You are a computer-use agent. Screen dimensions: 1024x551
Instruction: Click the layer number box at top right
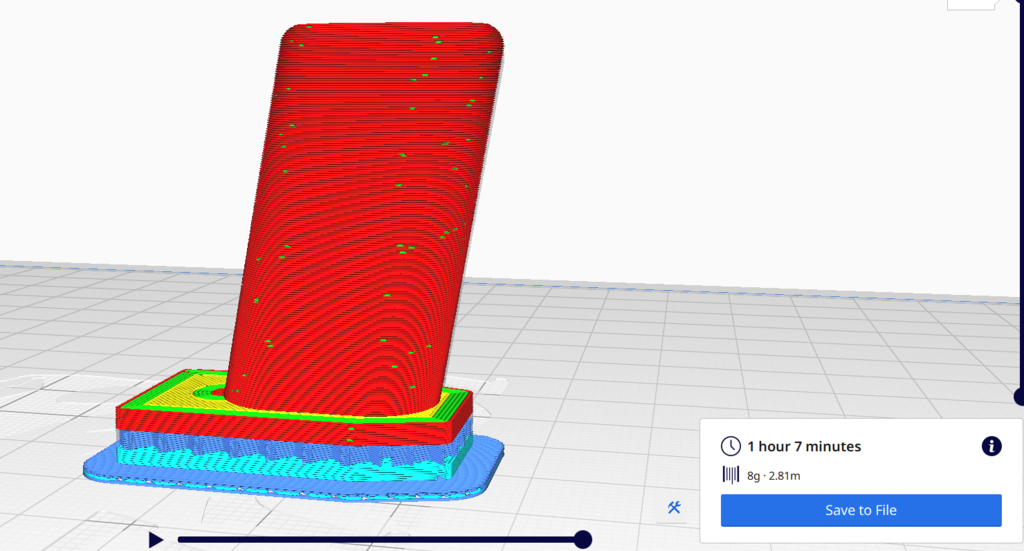coord(973,4)
